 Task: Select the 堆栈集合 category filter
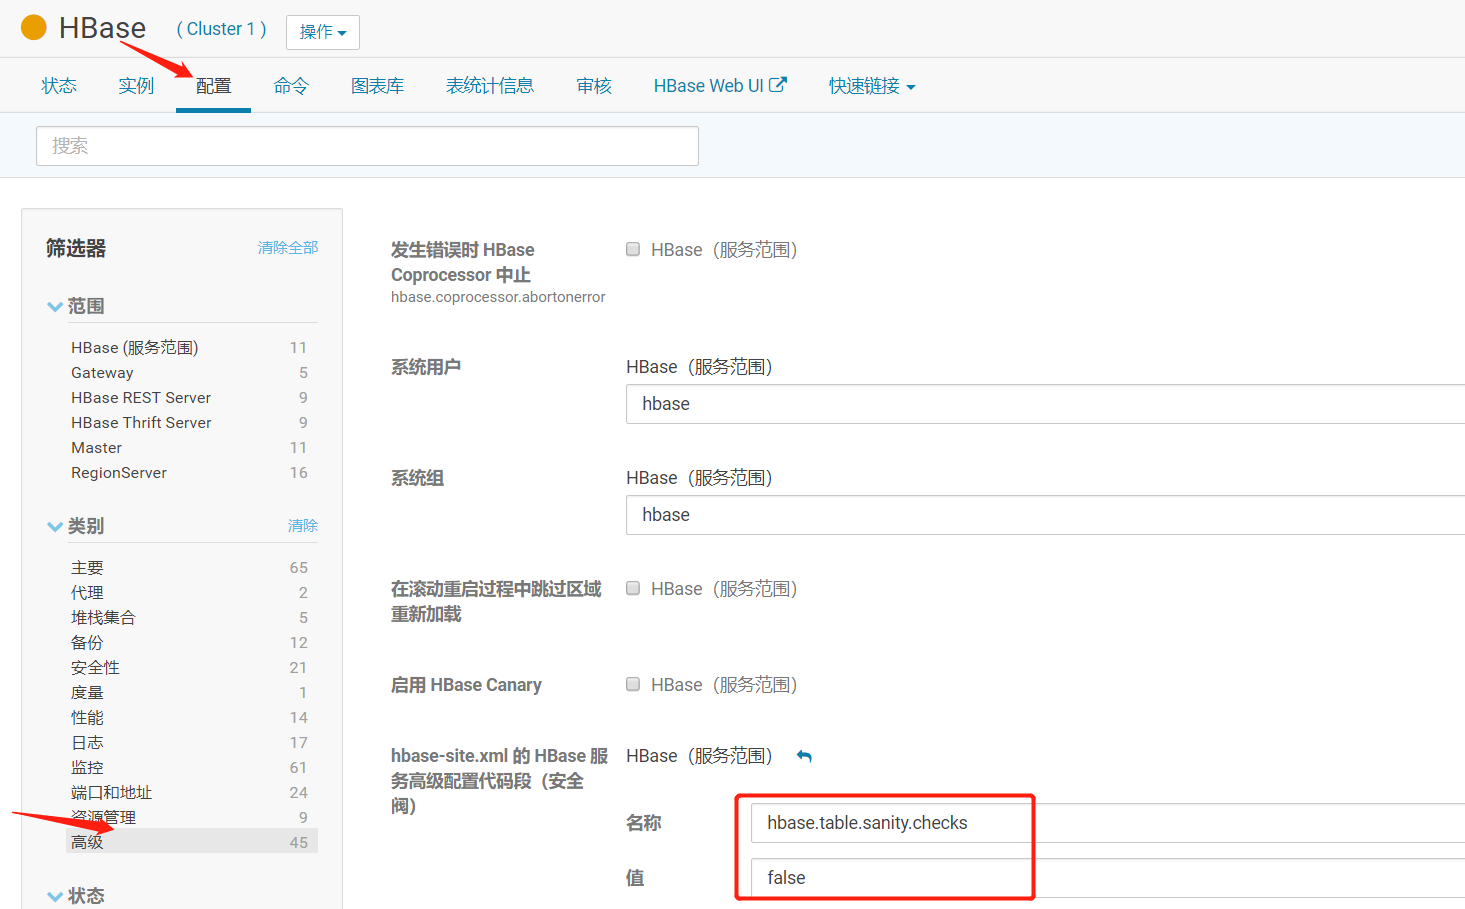(x=103, y=617)
